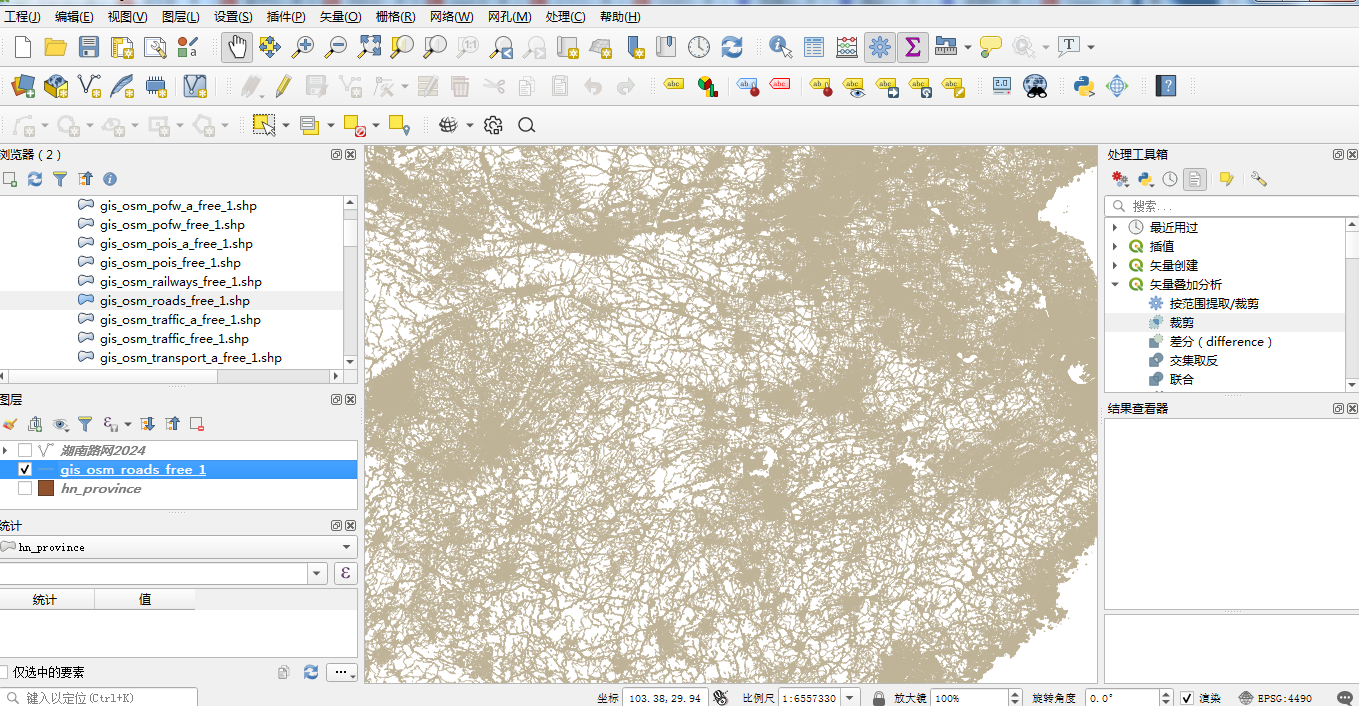Viewport: 1359px width, 706px height.
Task: Expand the 矢量创建 toolbox group
Action: coord(1115,265)
